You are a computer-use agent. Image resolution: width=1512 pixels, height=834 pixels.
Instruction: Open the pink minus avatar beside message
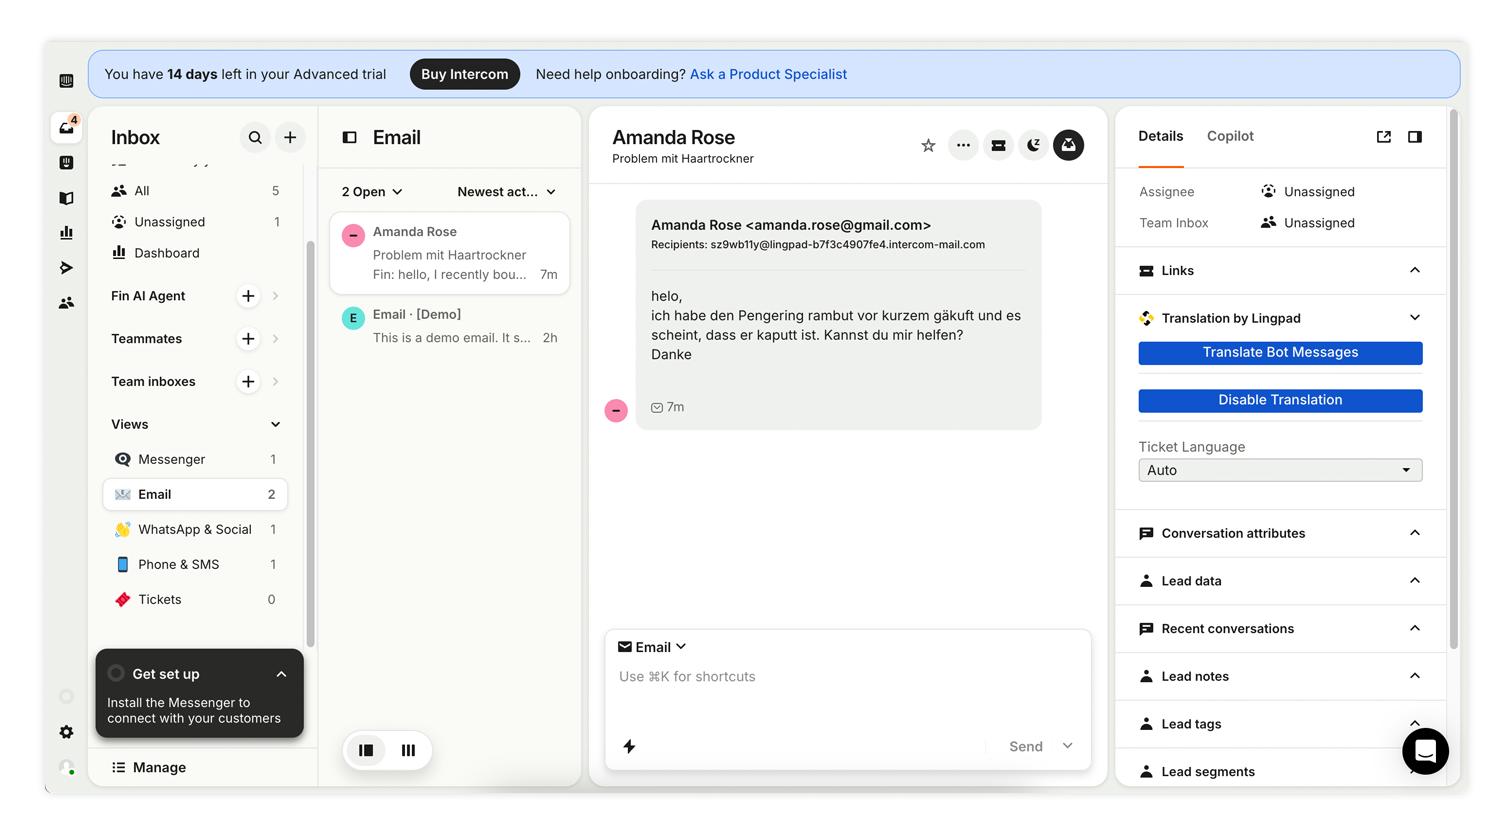[x=616, y=411]
